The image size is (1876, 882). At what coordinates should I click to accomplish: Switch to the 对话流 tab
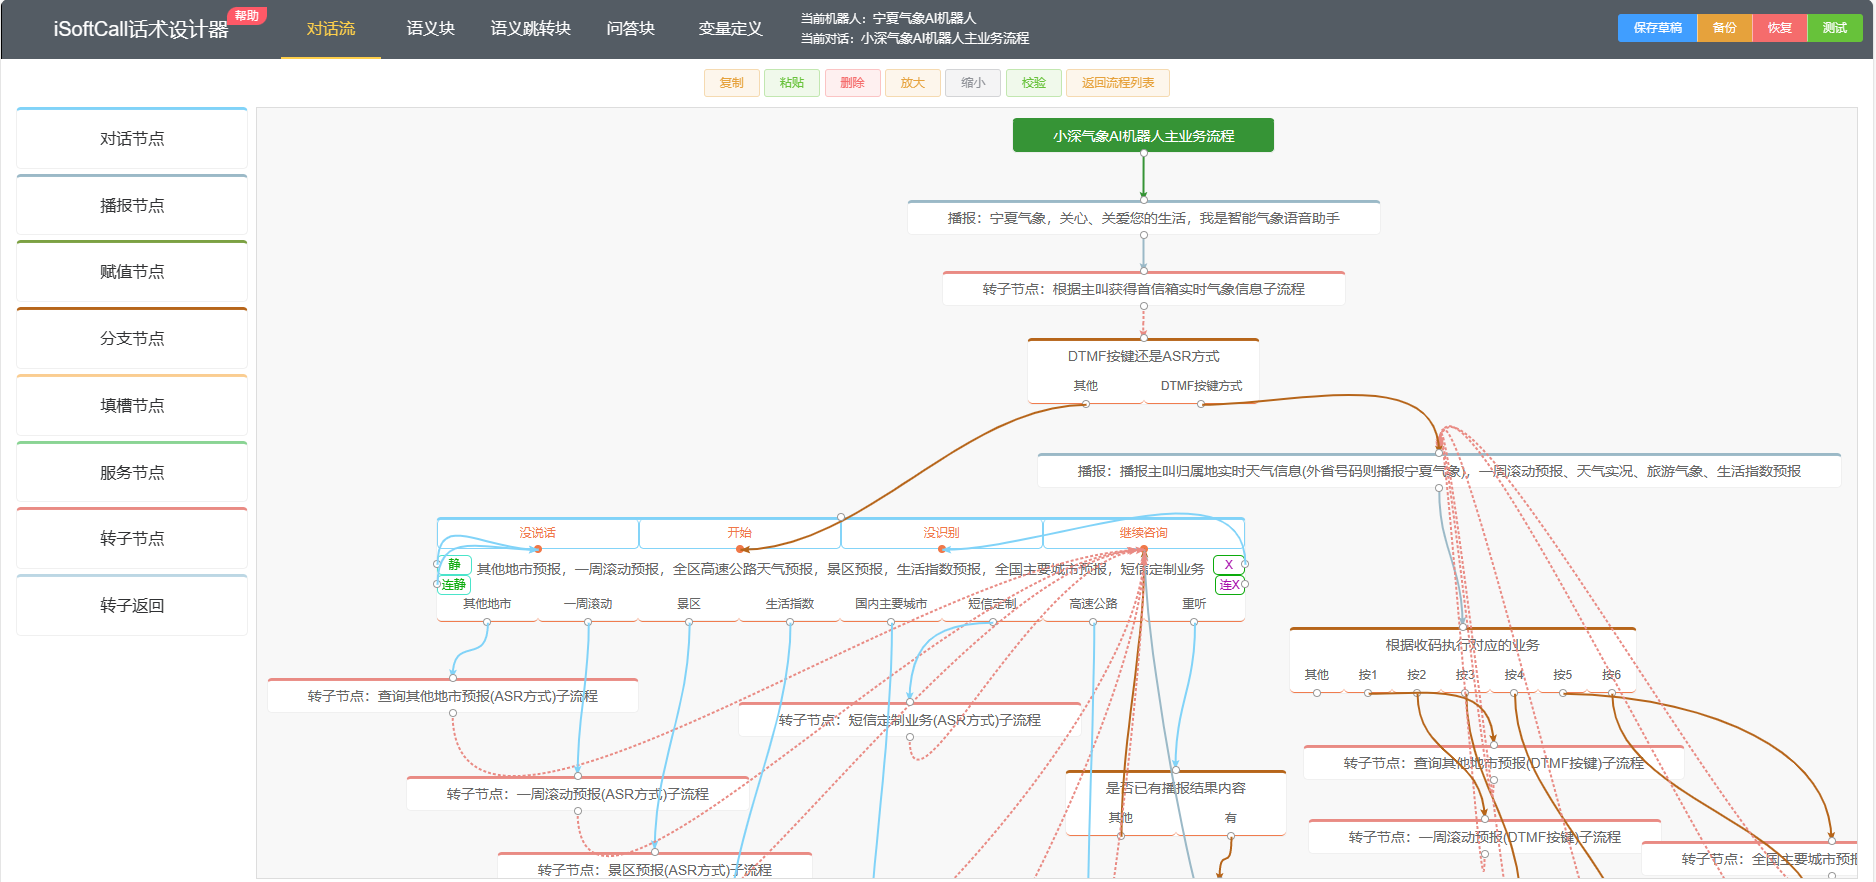click(x=331, y=29)
